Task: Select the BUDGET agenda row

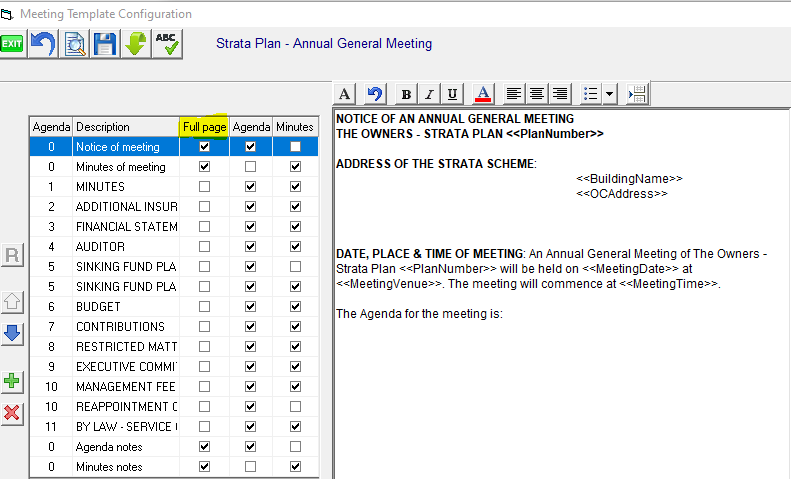Action: (174, 307)
